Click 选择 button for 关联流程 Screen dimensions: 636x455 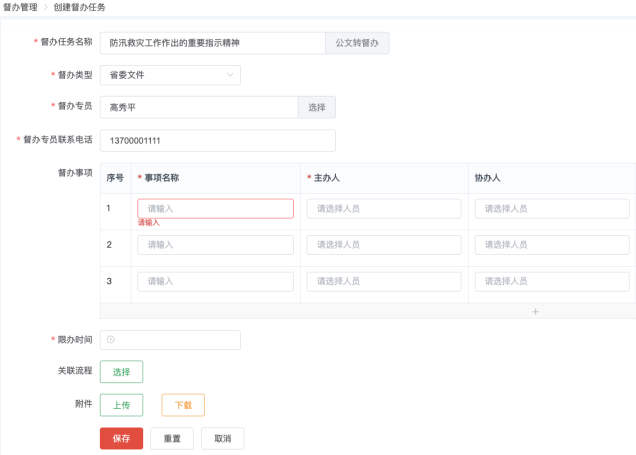121,372
